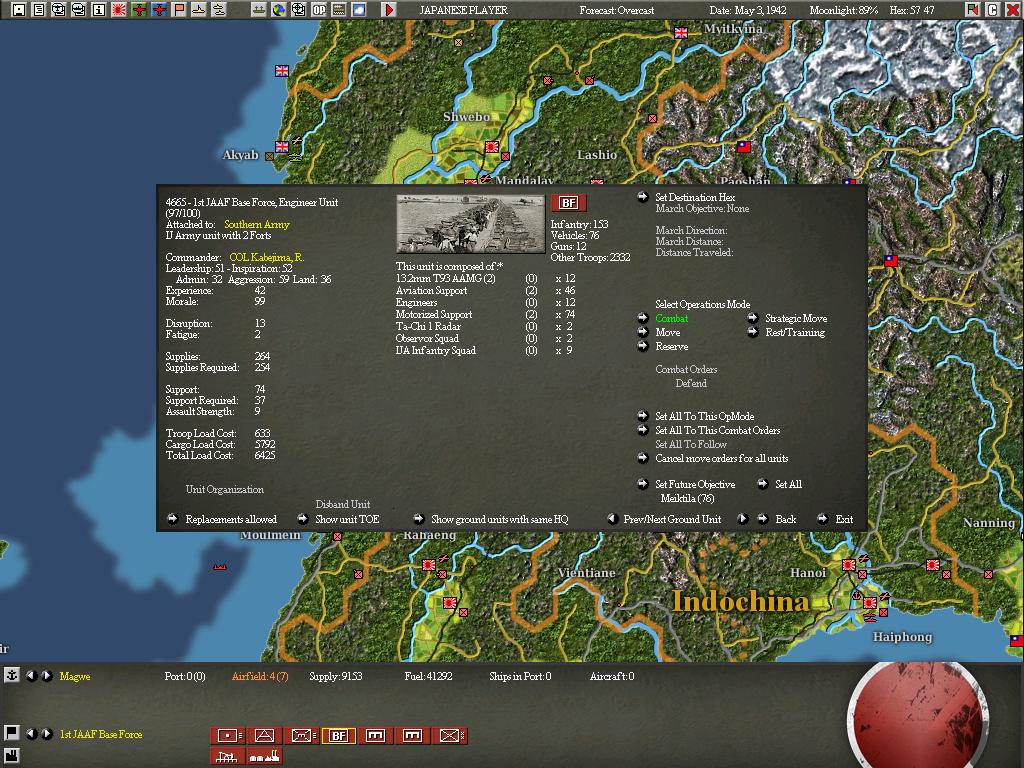Click next unit arrow beside 1st JAAF Base Force
The image size is (1024, 768).
coord(47,733)
